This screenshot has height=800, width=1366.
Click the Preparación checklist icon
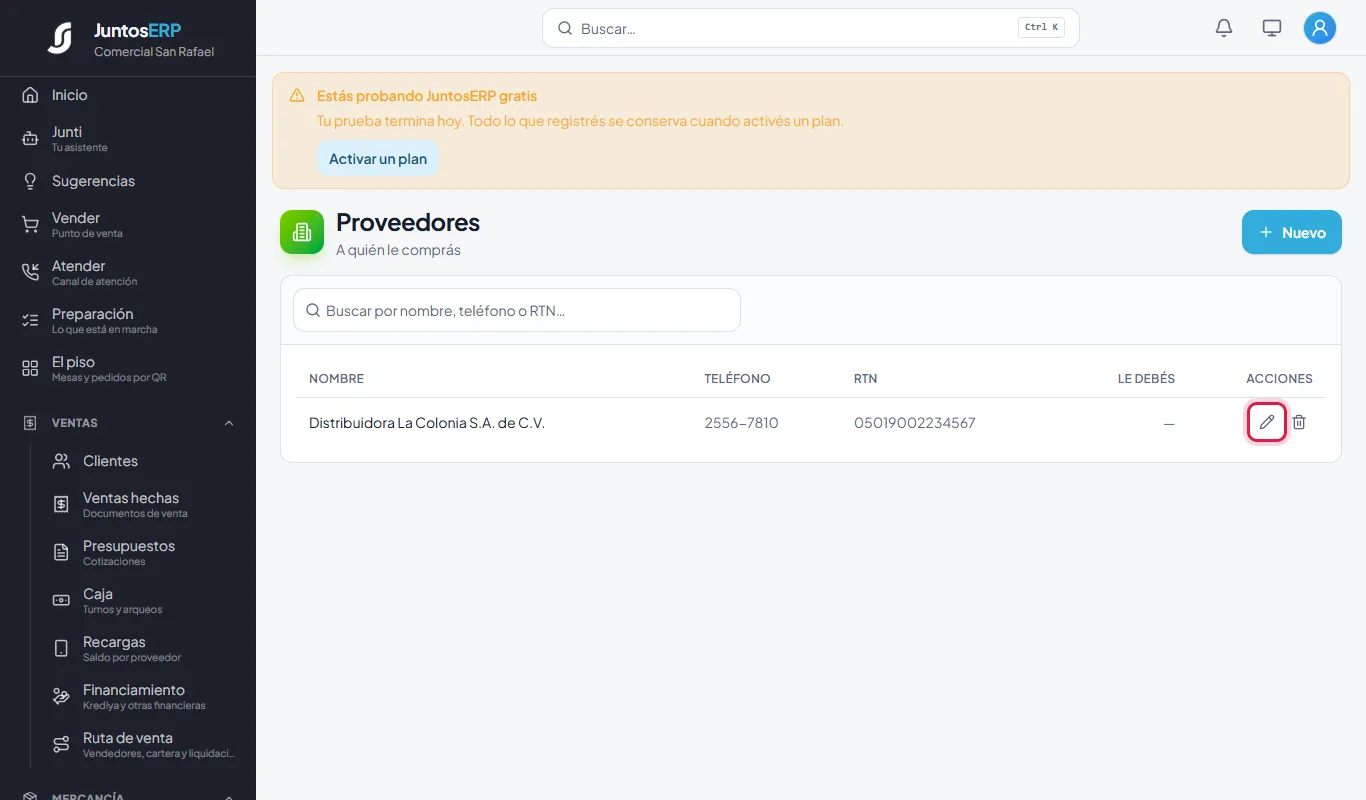click(30, 321)
